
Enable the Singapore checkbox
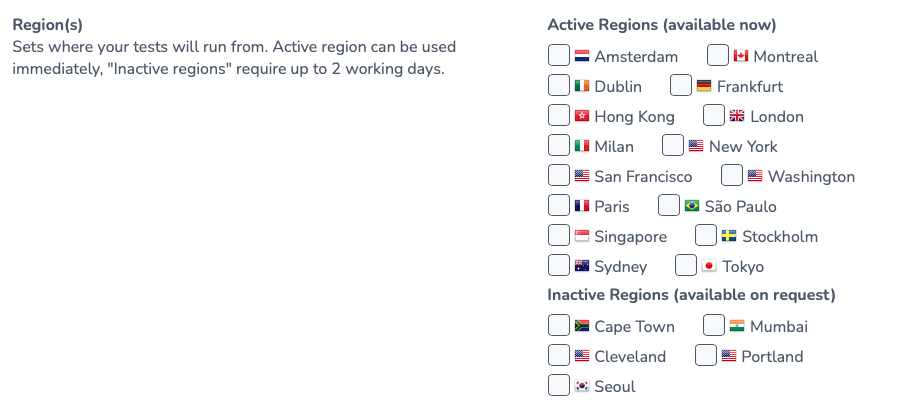pyautogui.click(x=559, y=235)
